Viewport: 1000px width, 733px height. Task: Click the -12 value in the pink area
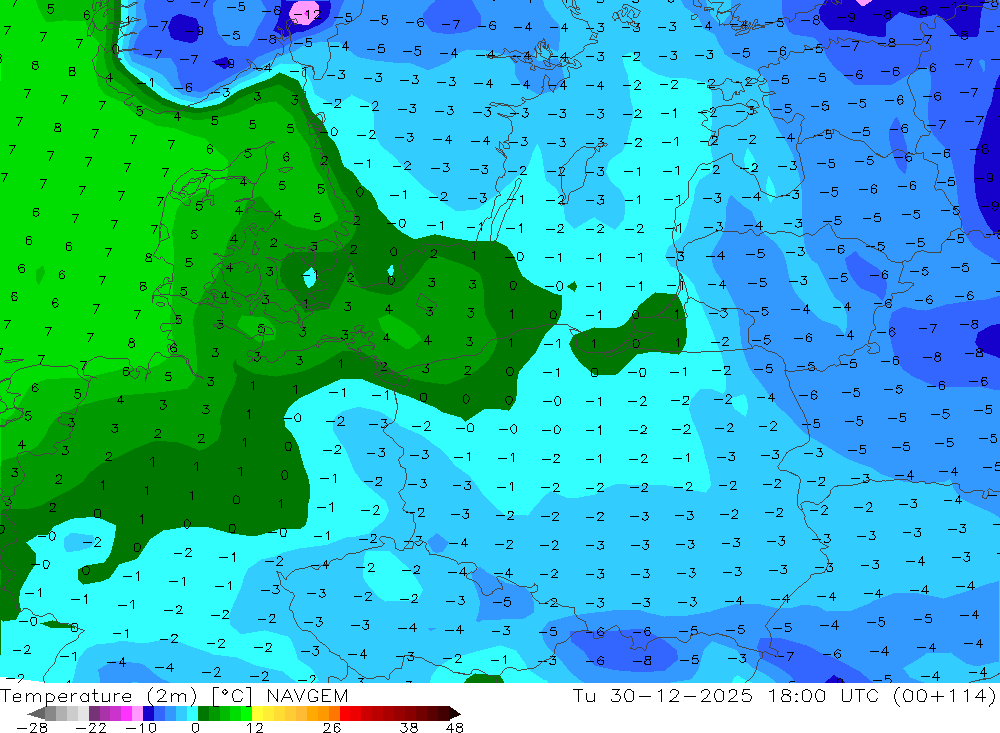[306, 13]
